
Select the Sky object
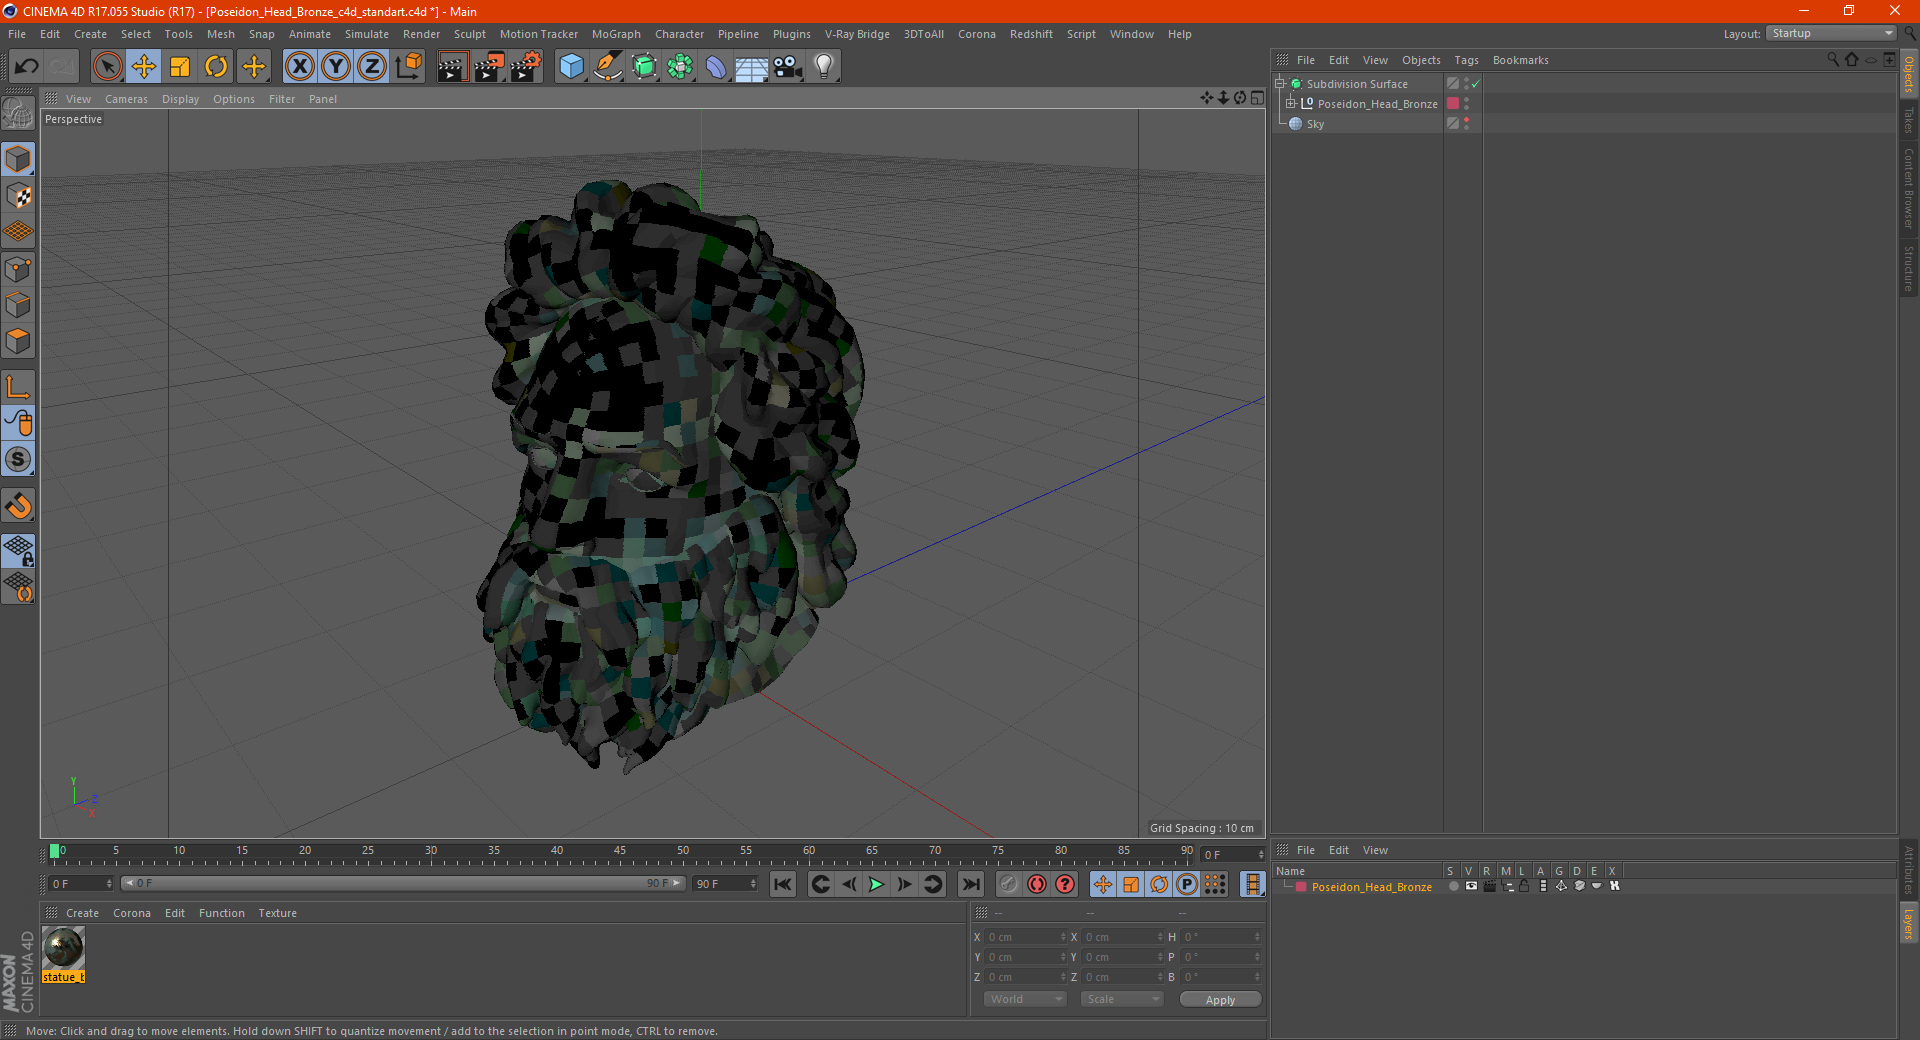pyautogui.click(x=1315, y=124)
